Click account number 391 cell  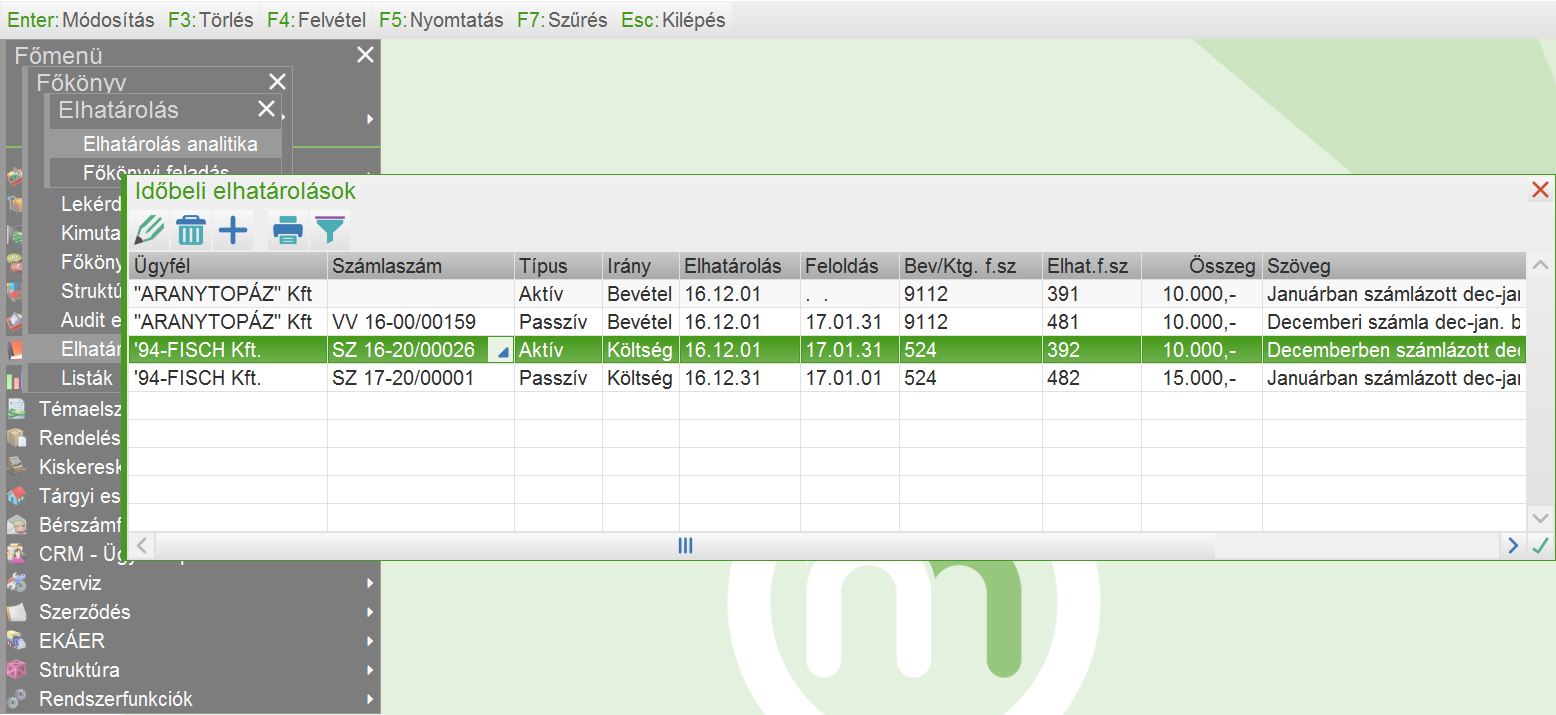(x=1091, y=294)
